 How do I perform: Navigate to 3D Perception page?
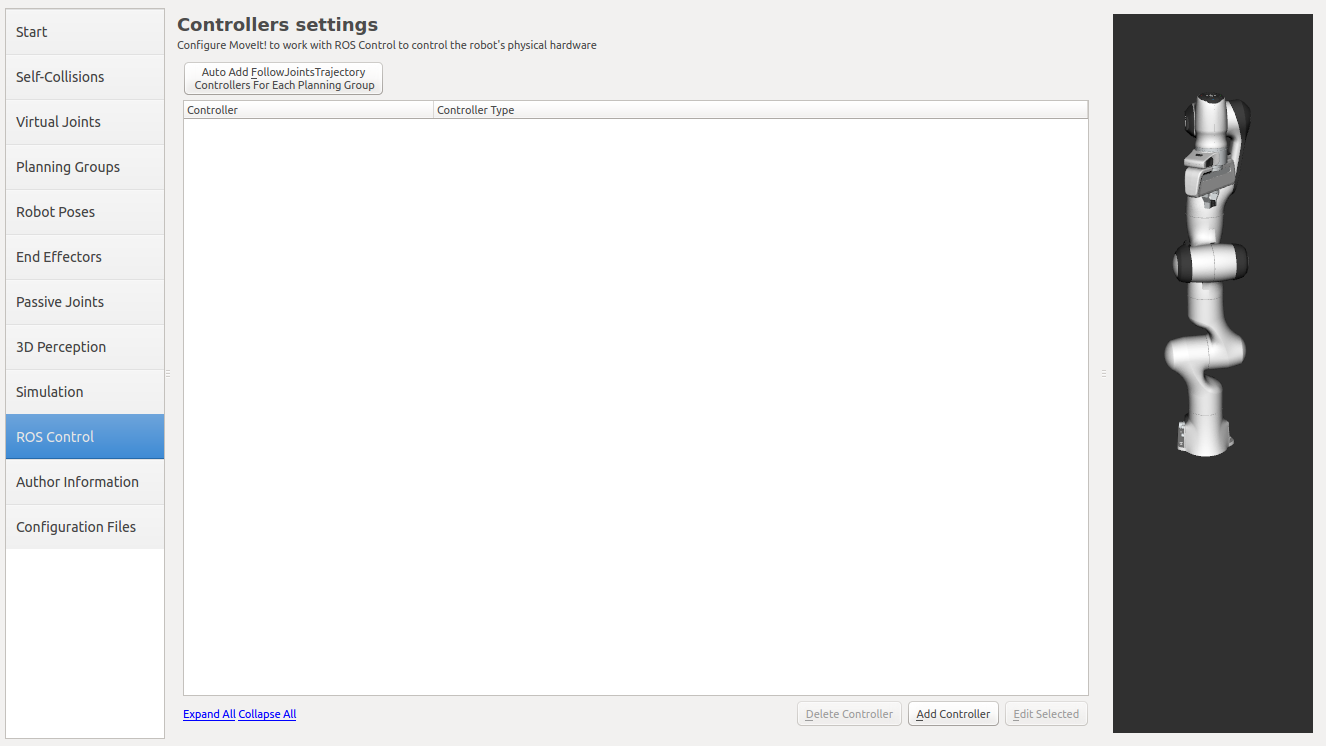click(85, 347)
